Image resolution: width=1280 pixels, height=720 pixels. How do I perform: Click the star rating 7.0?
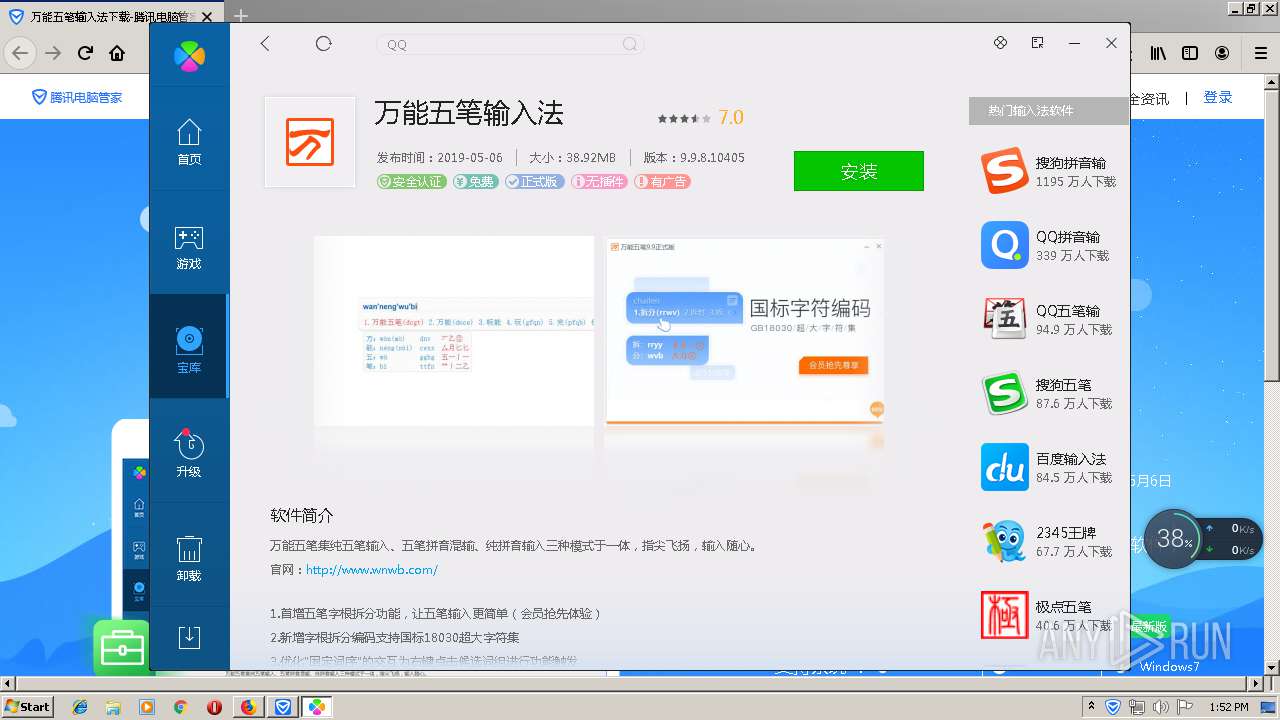700,118
